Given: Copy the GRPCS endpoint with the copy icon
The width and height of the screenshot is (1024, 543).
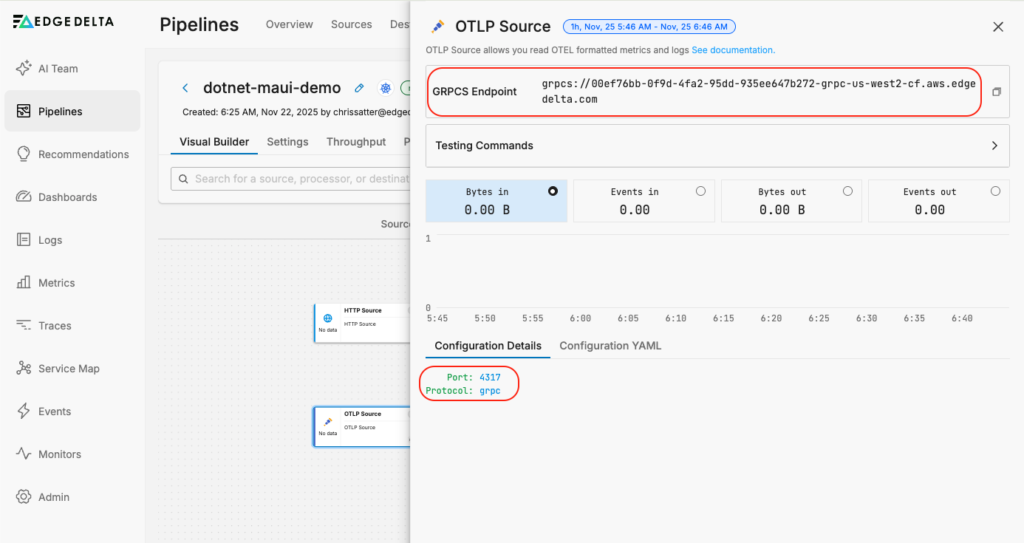Looking at the screenshot, I should [996, 92].
